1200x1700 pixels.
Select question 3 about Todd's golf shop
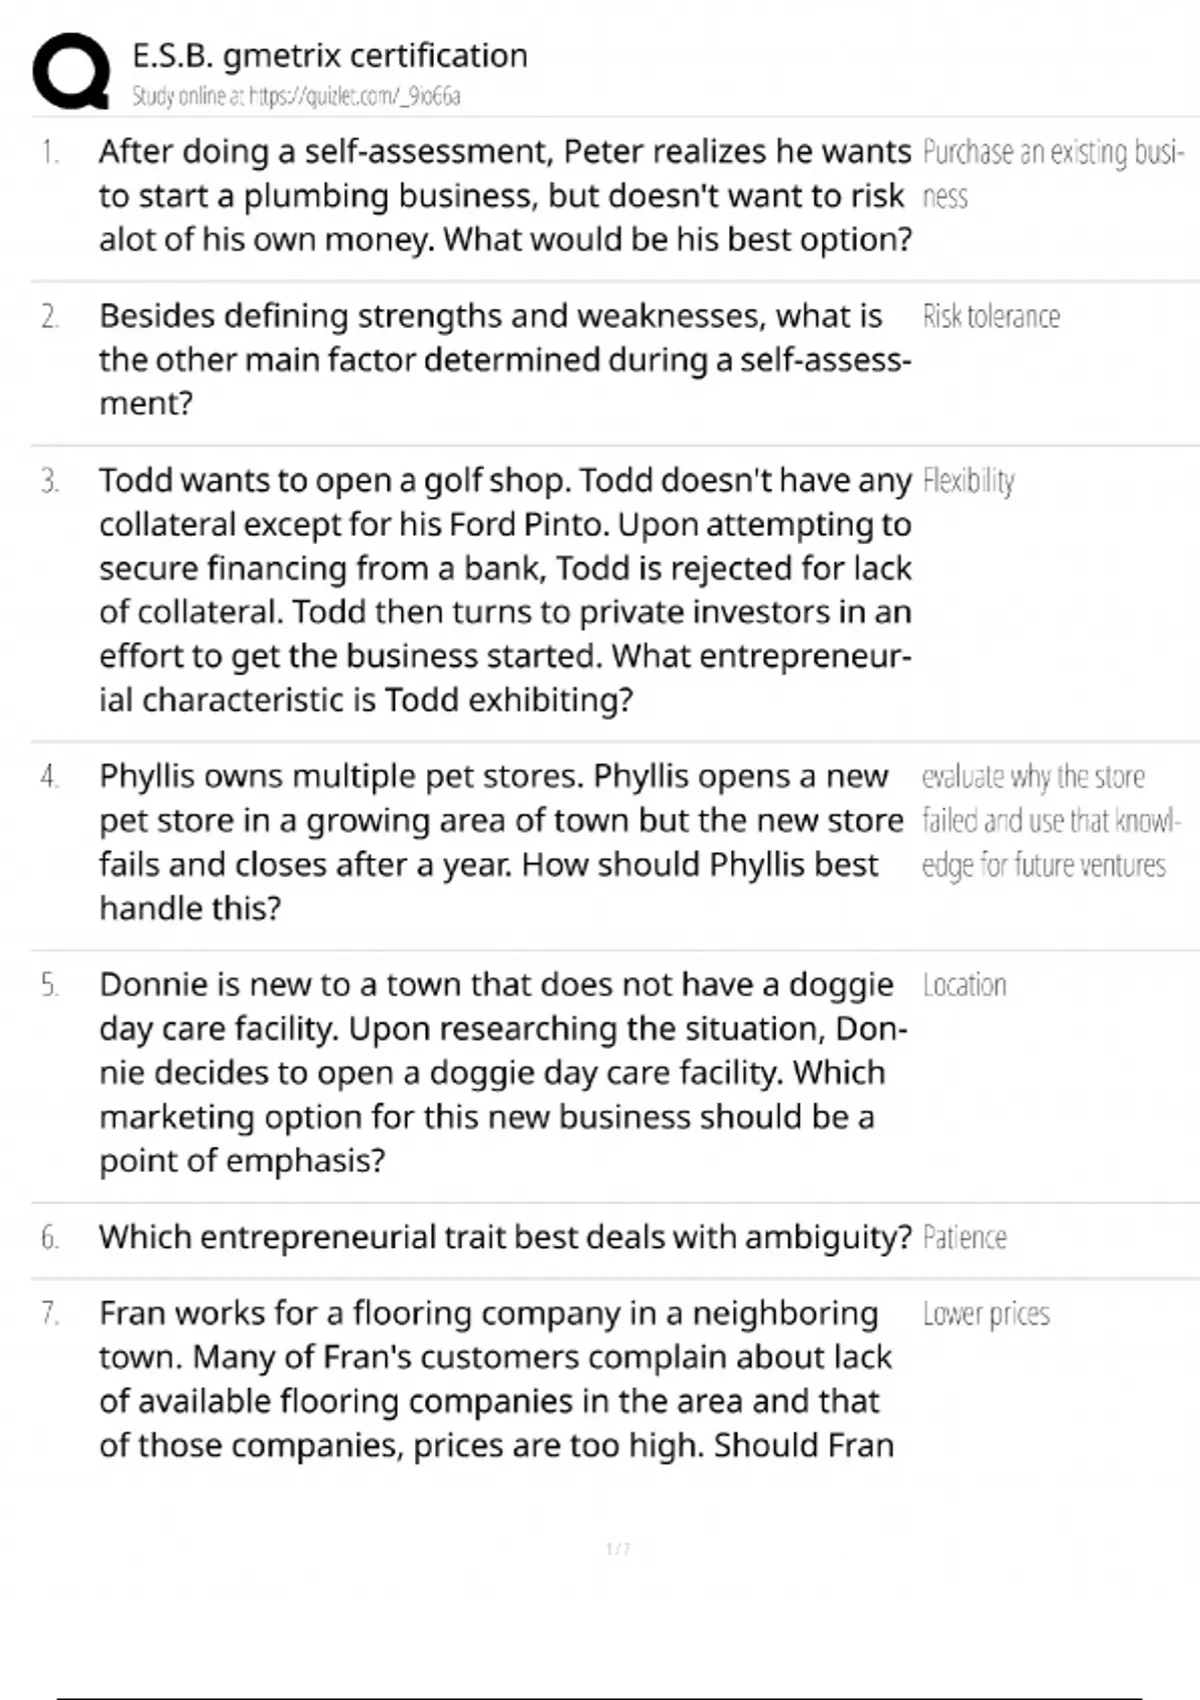pos(505,589)
